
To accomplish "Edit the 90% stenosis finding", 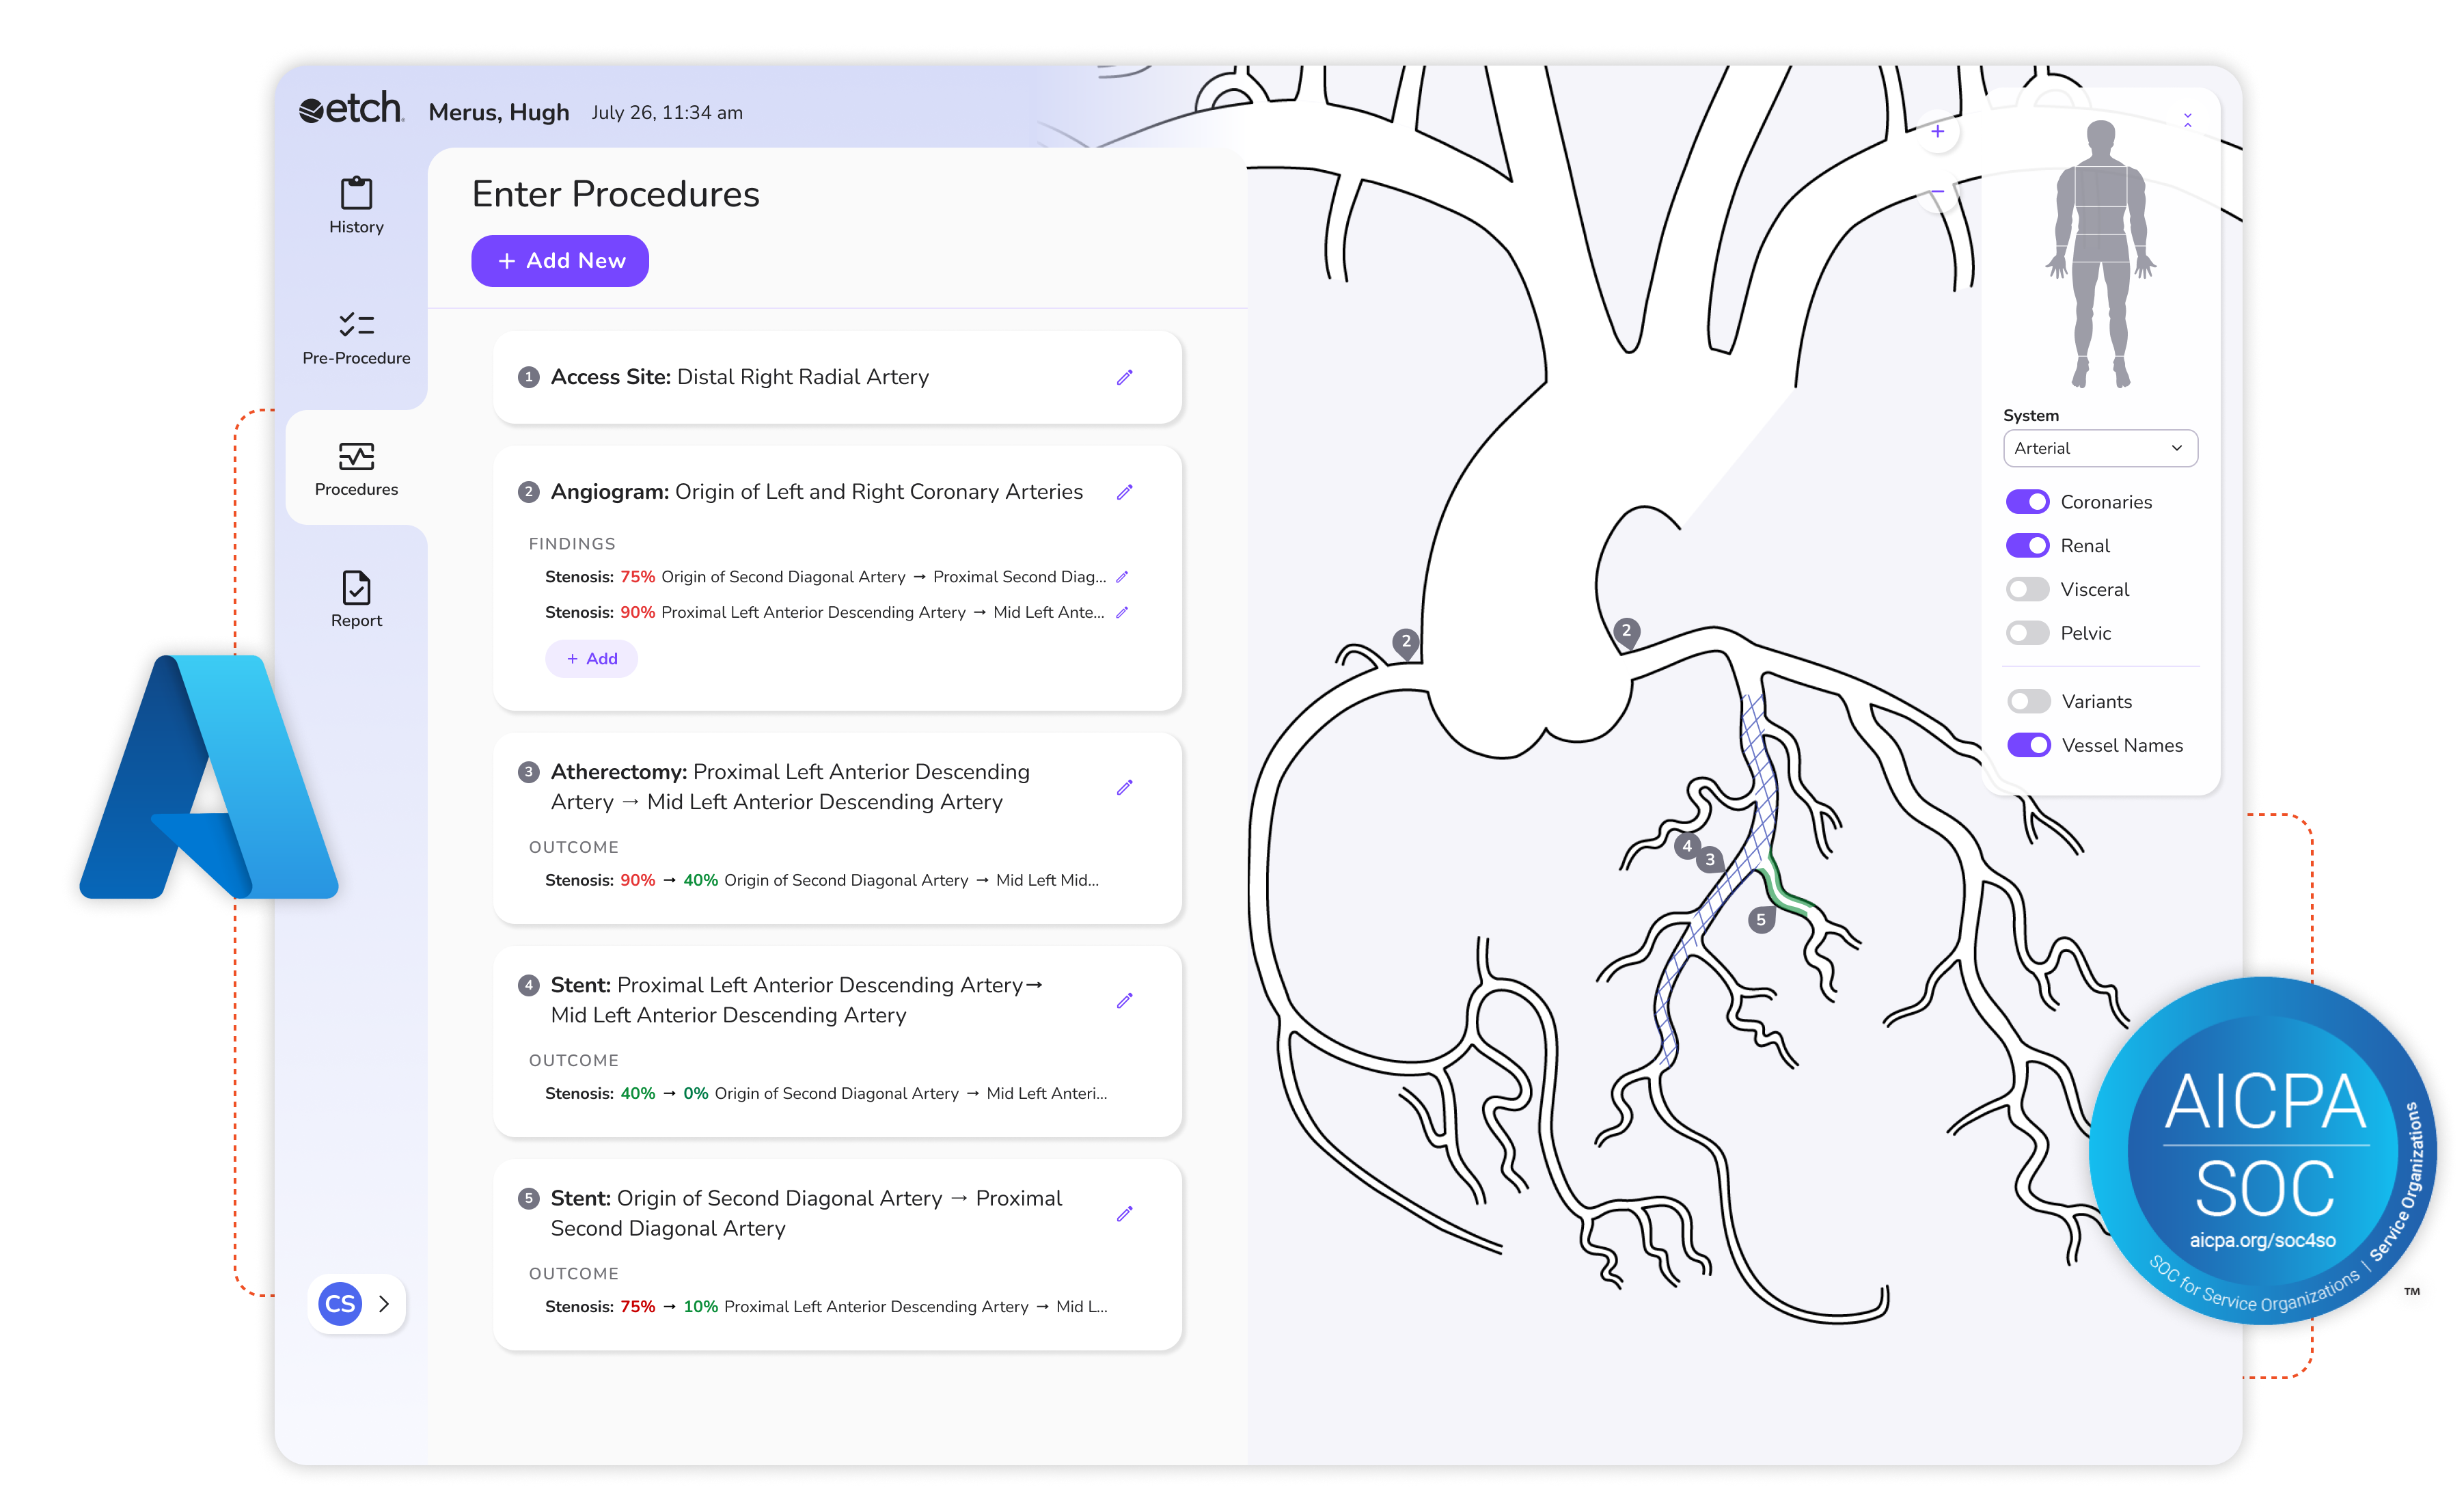I will click(x=1122, y=612).
